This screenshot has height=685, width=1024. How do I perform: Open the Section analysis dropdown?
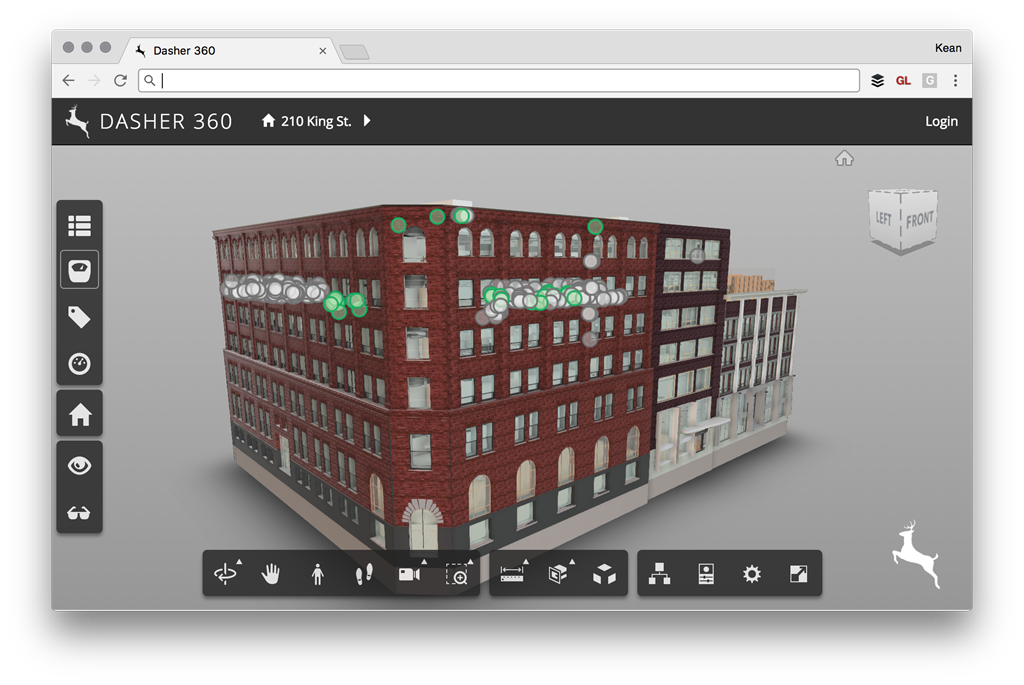pyautogui.click(x=558, y=574)
